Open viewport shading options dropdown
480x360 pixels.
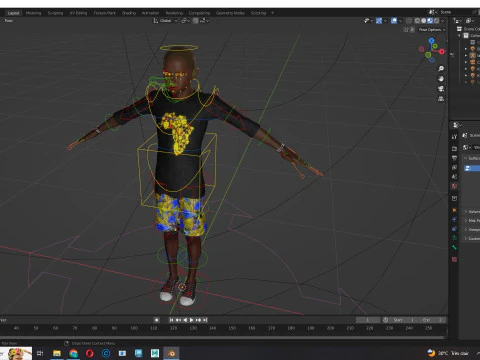443,21
